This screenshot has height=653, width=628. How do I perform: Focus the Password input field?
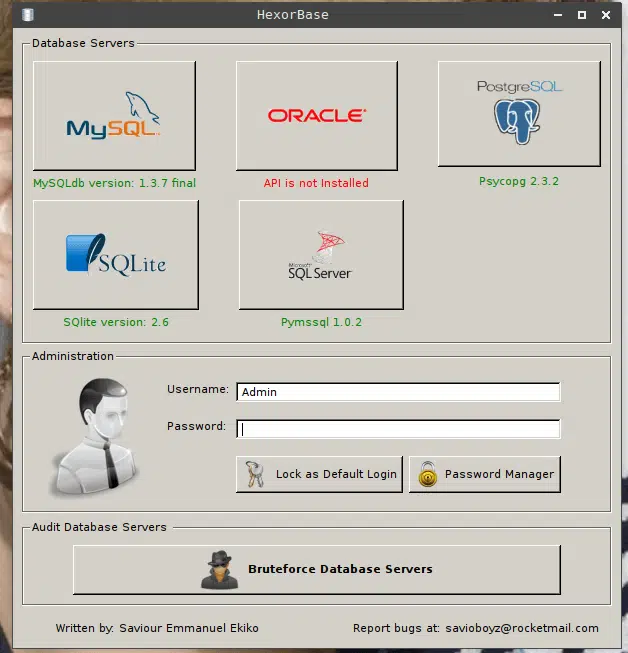(x=398, y=429)
